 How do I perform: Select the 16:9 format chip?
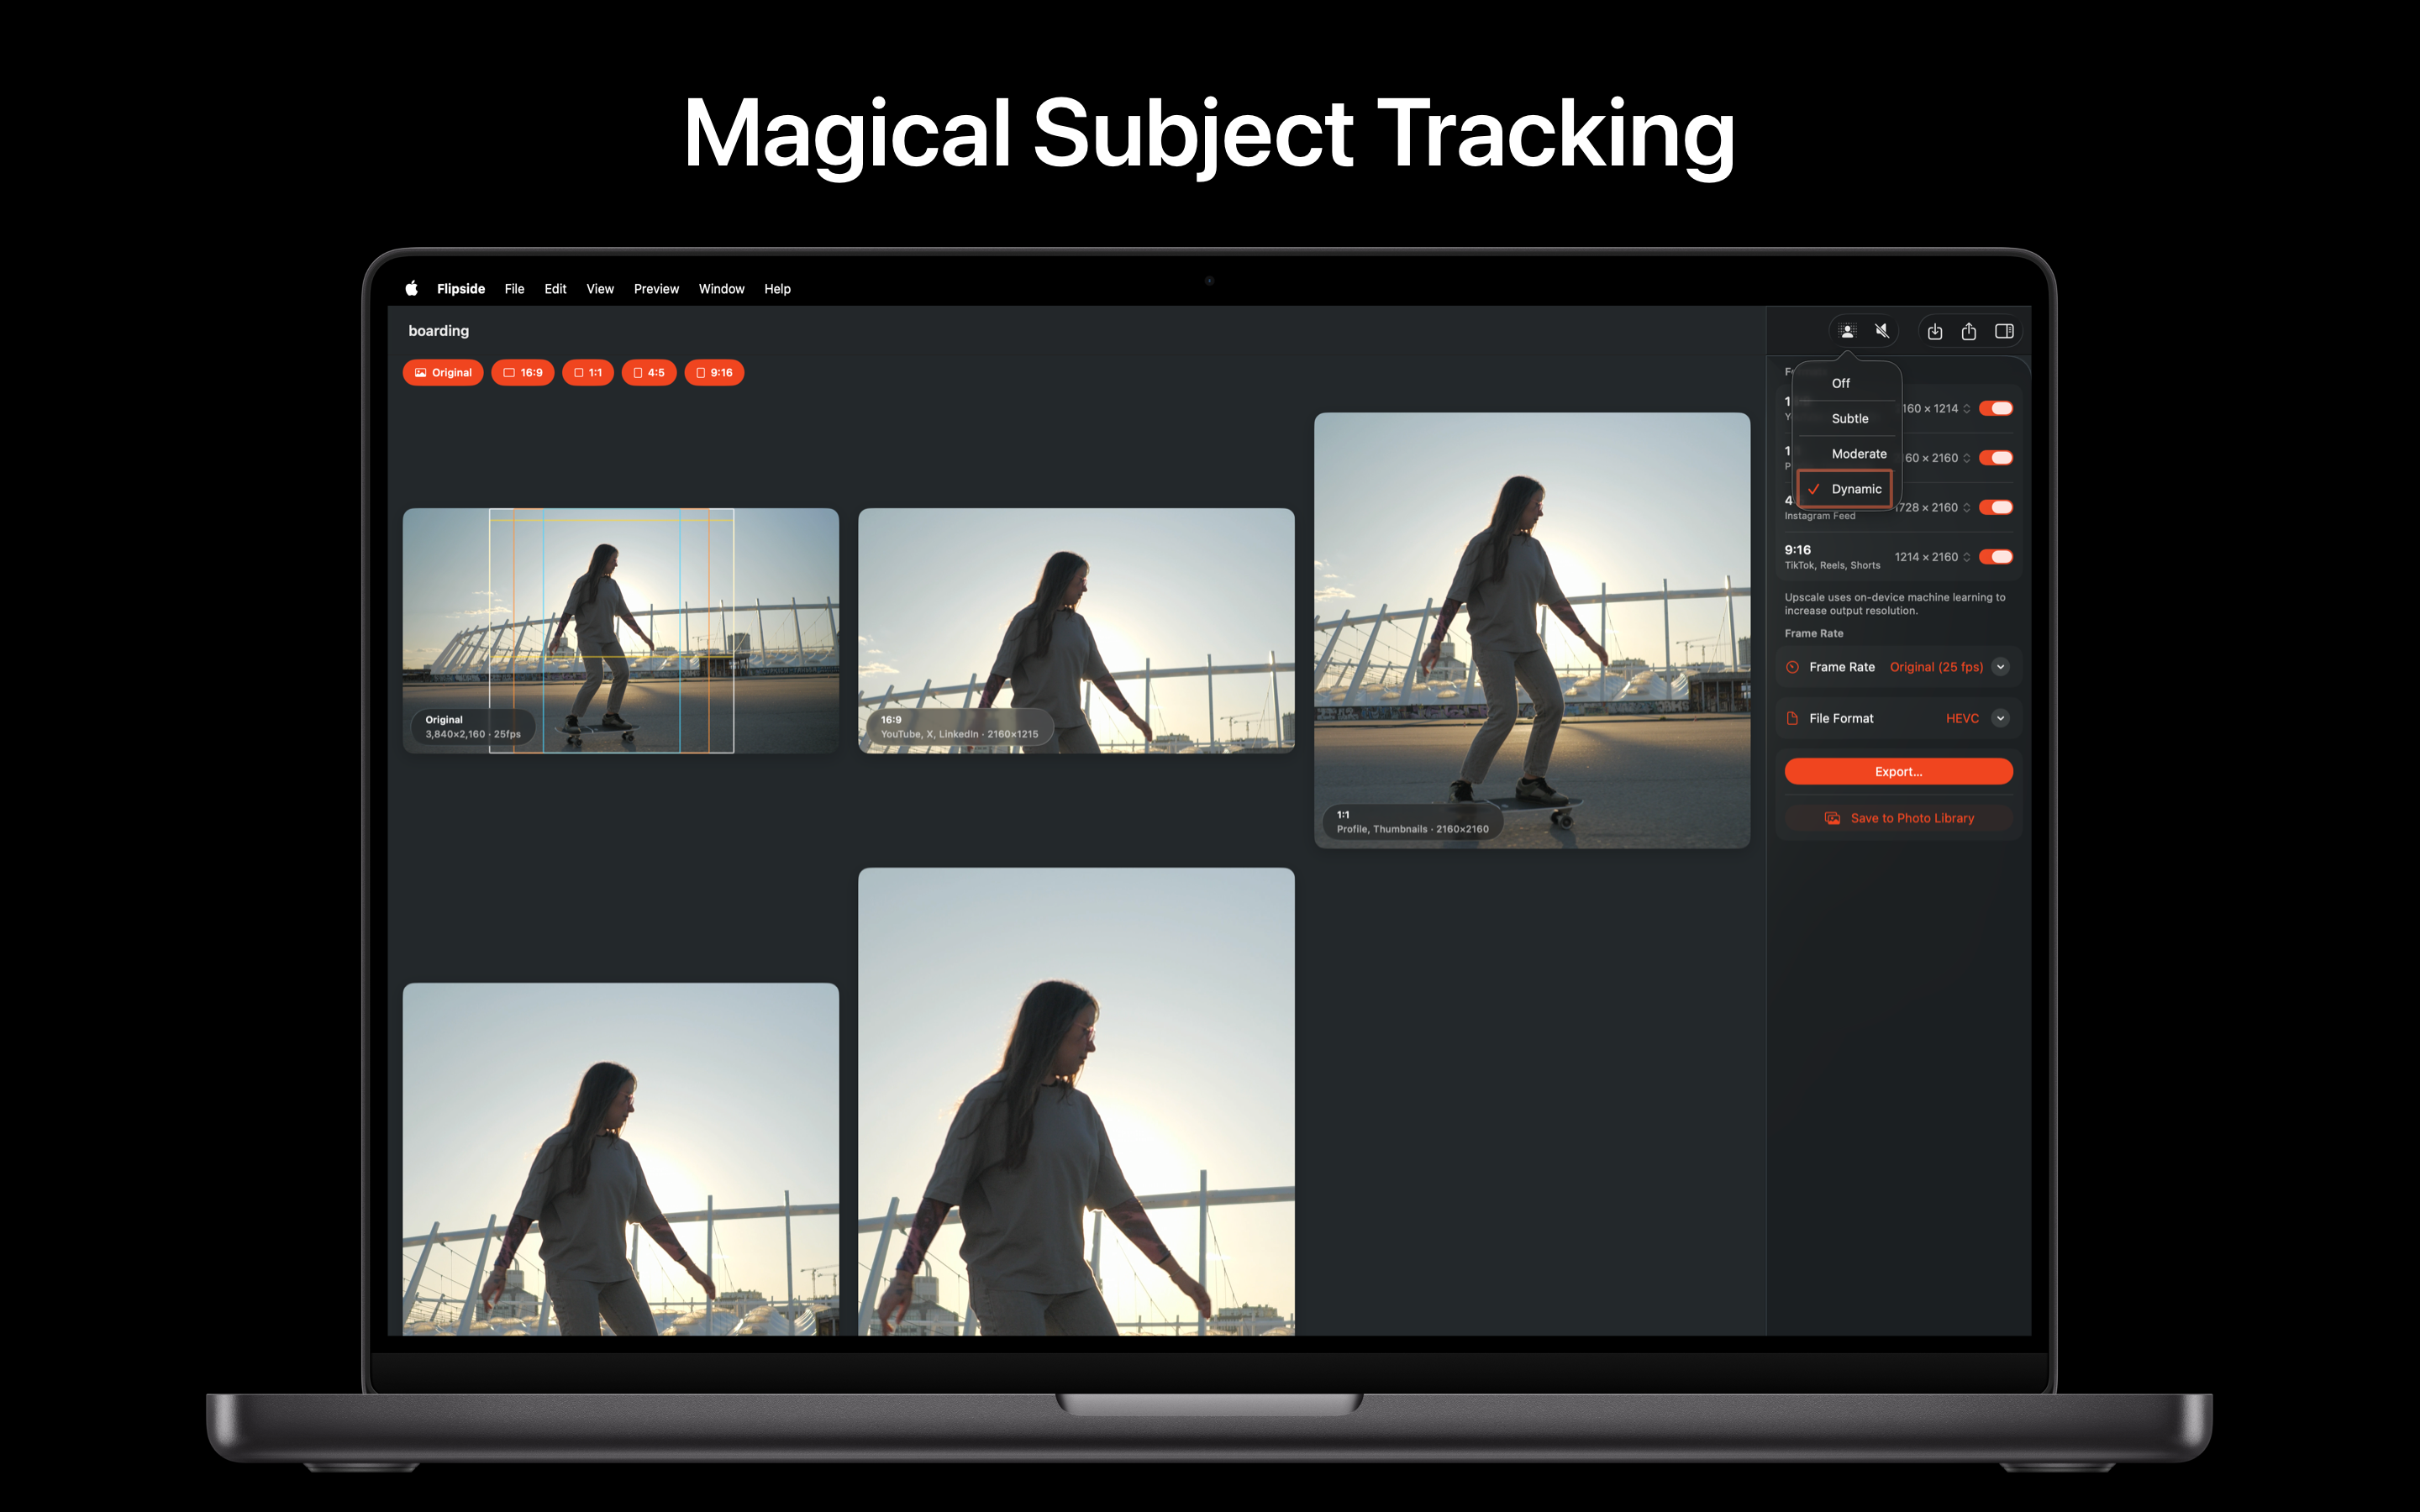(x=523, y=372)
